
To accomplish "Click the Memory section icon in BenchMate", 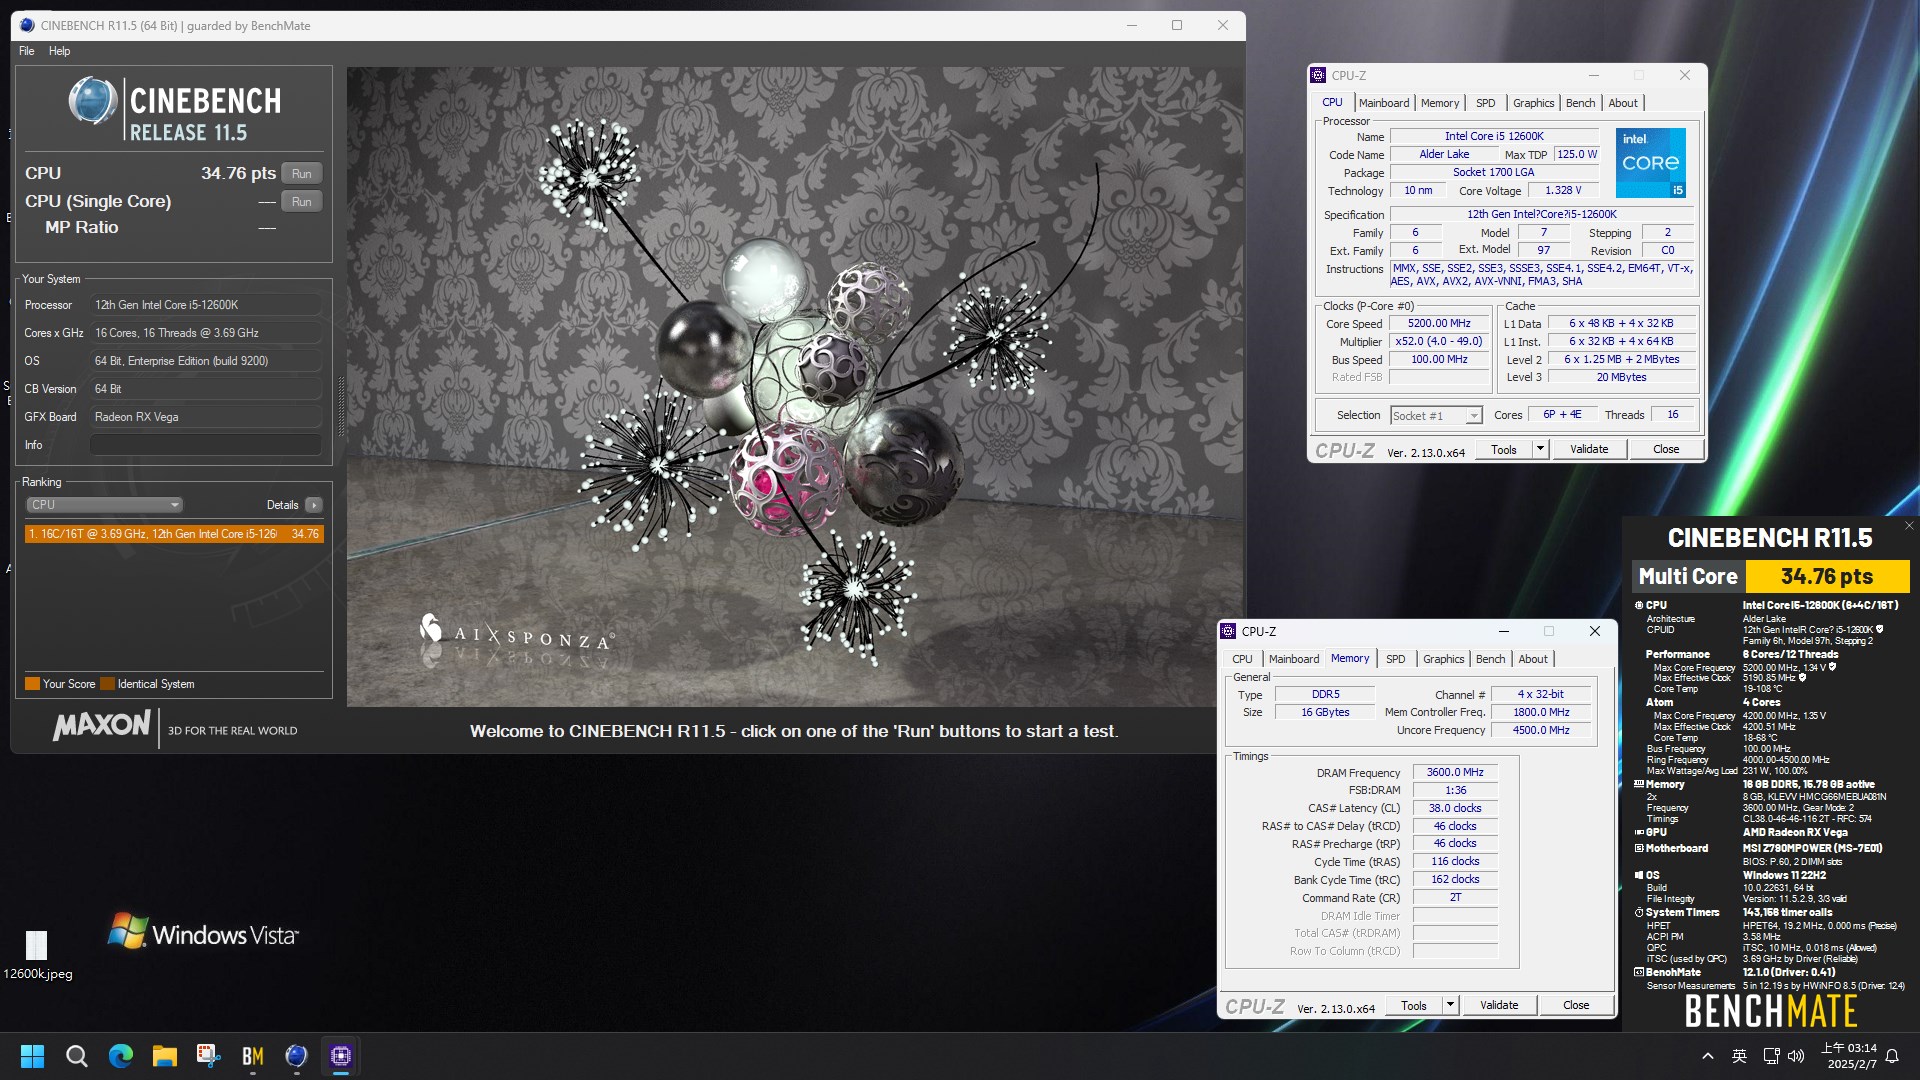I will point(1638,784).
